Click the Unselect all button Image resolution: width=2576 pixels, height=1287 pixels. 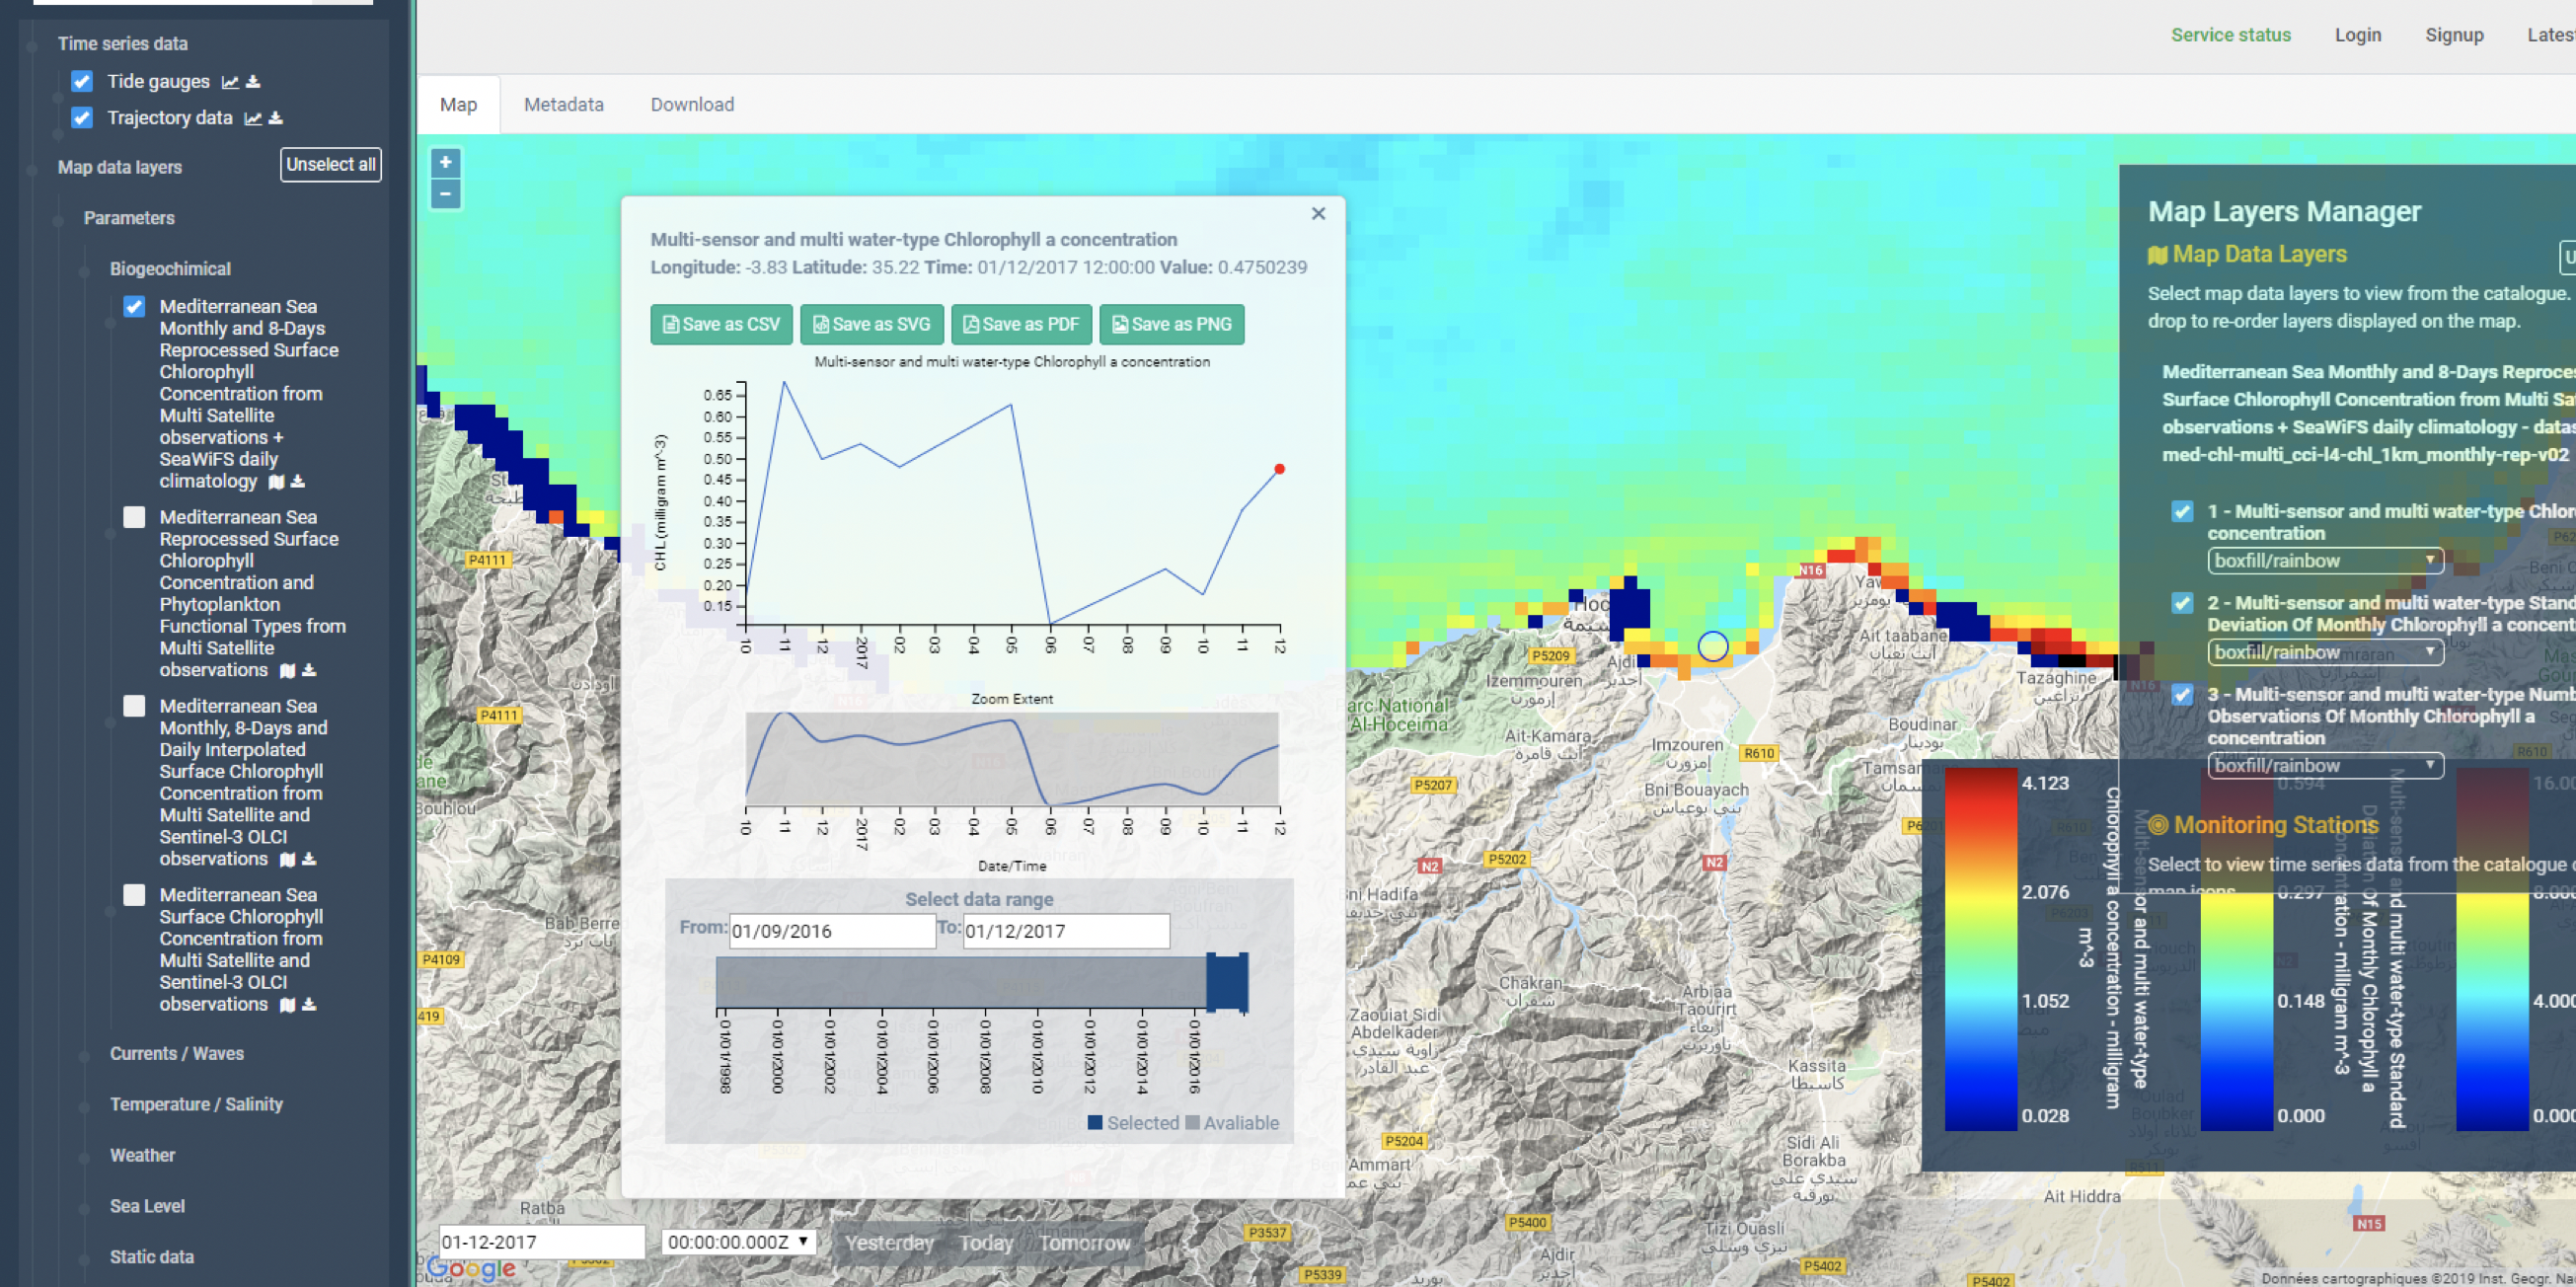330,164
